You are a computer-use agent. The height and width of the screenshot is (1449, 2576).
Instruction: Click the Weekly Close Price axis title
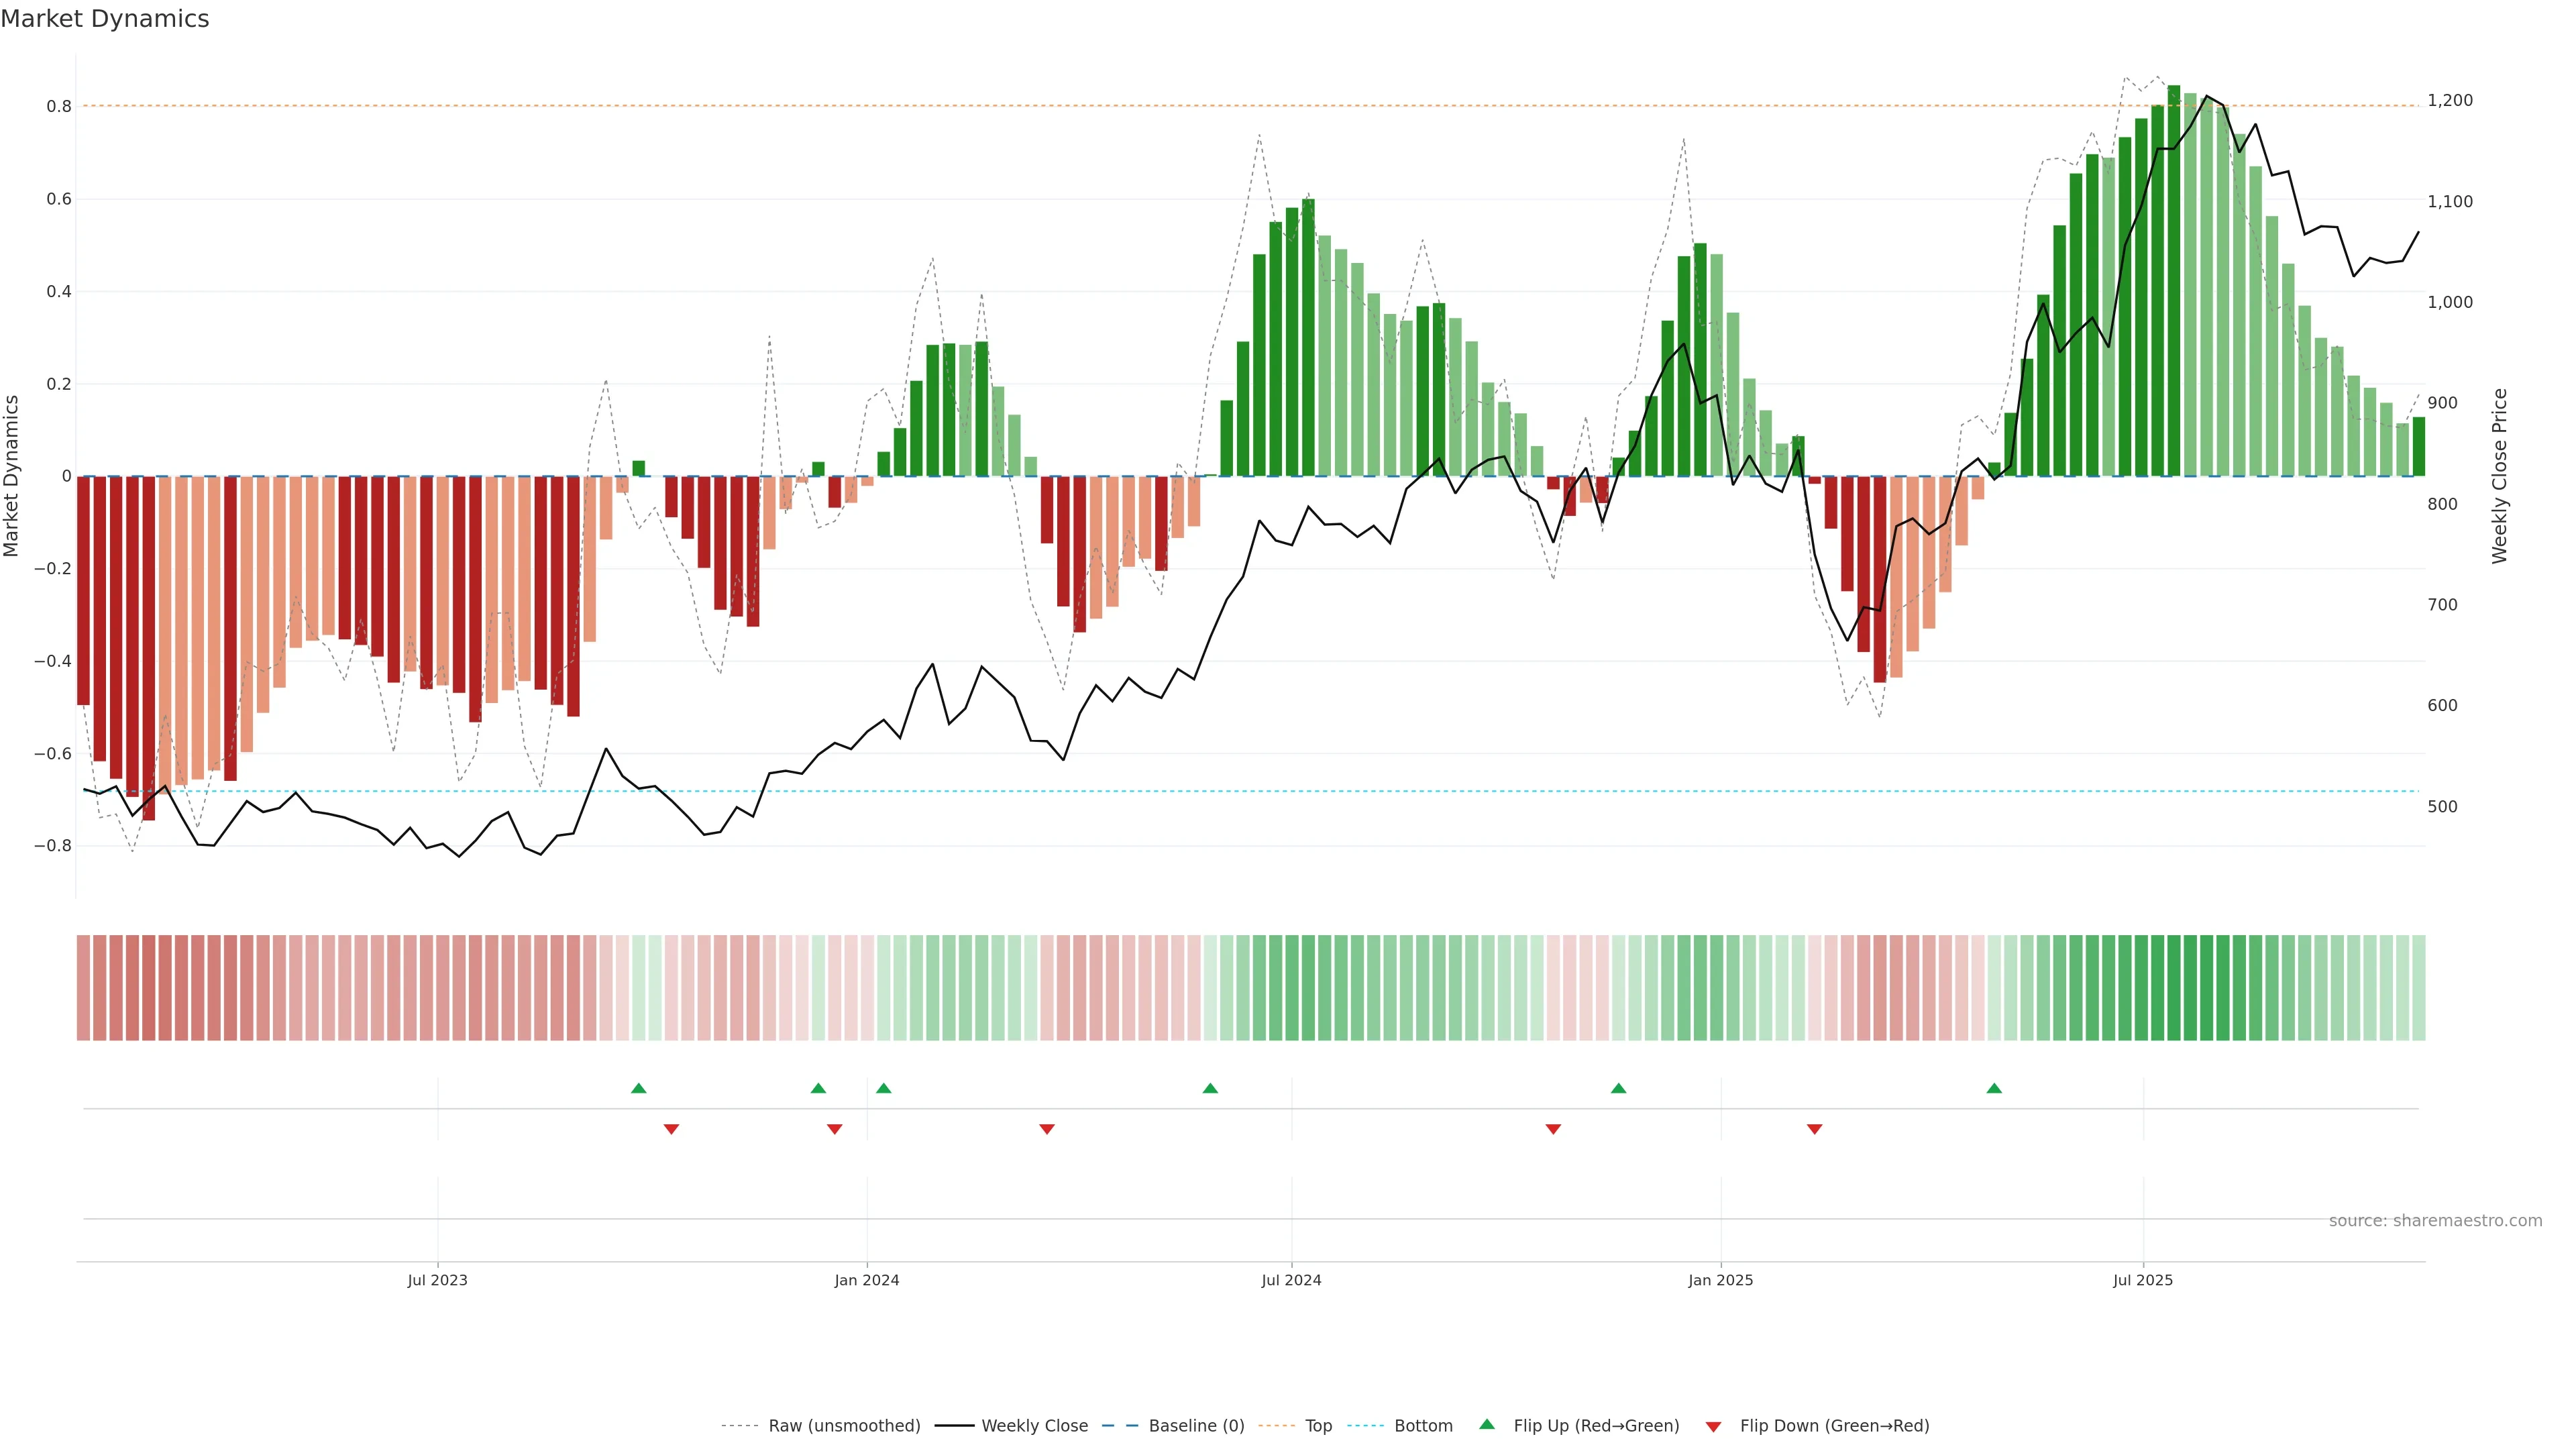2499,476
